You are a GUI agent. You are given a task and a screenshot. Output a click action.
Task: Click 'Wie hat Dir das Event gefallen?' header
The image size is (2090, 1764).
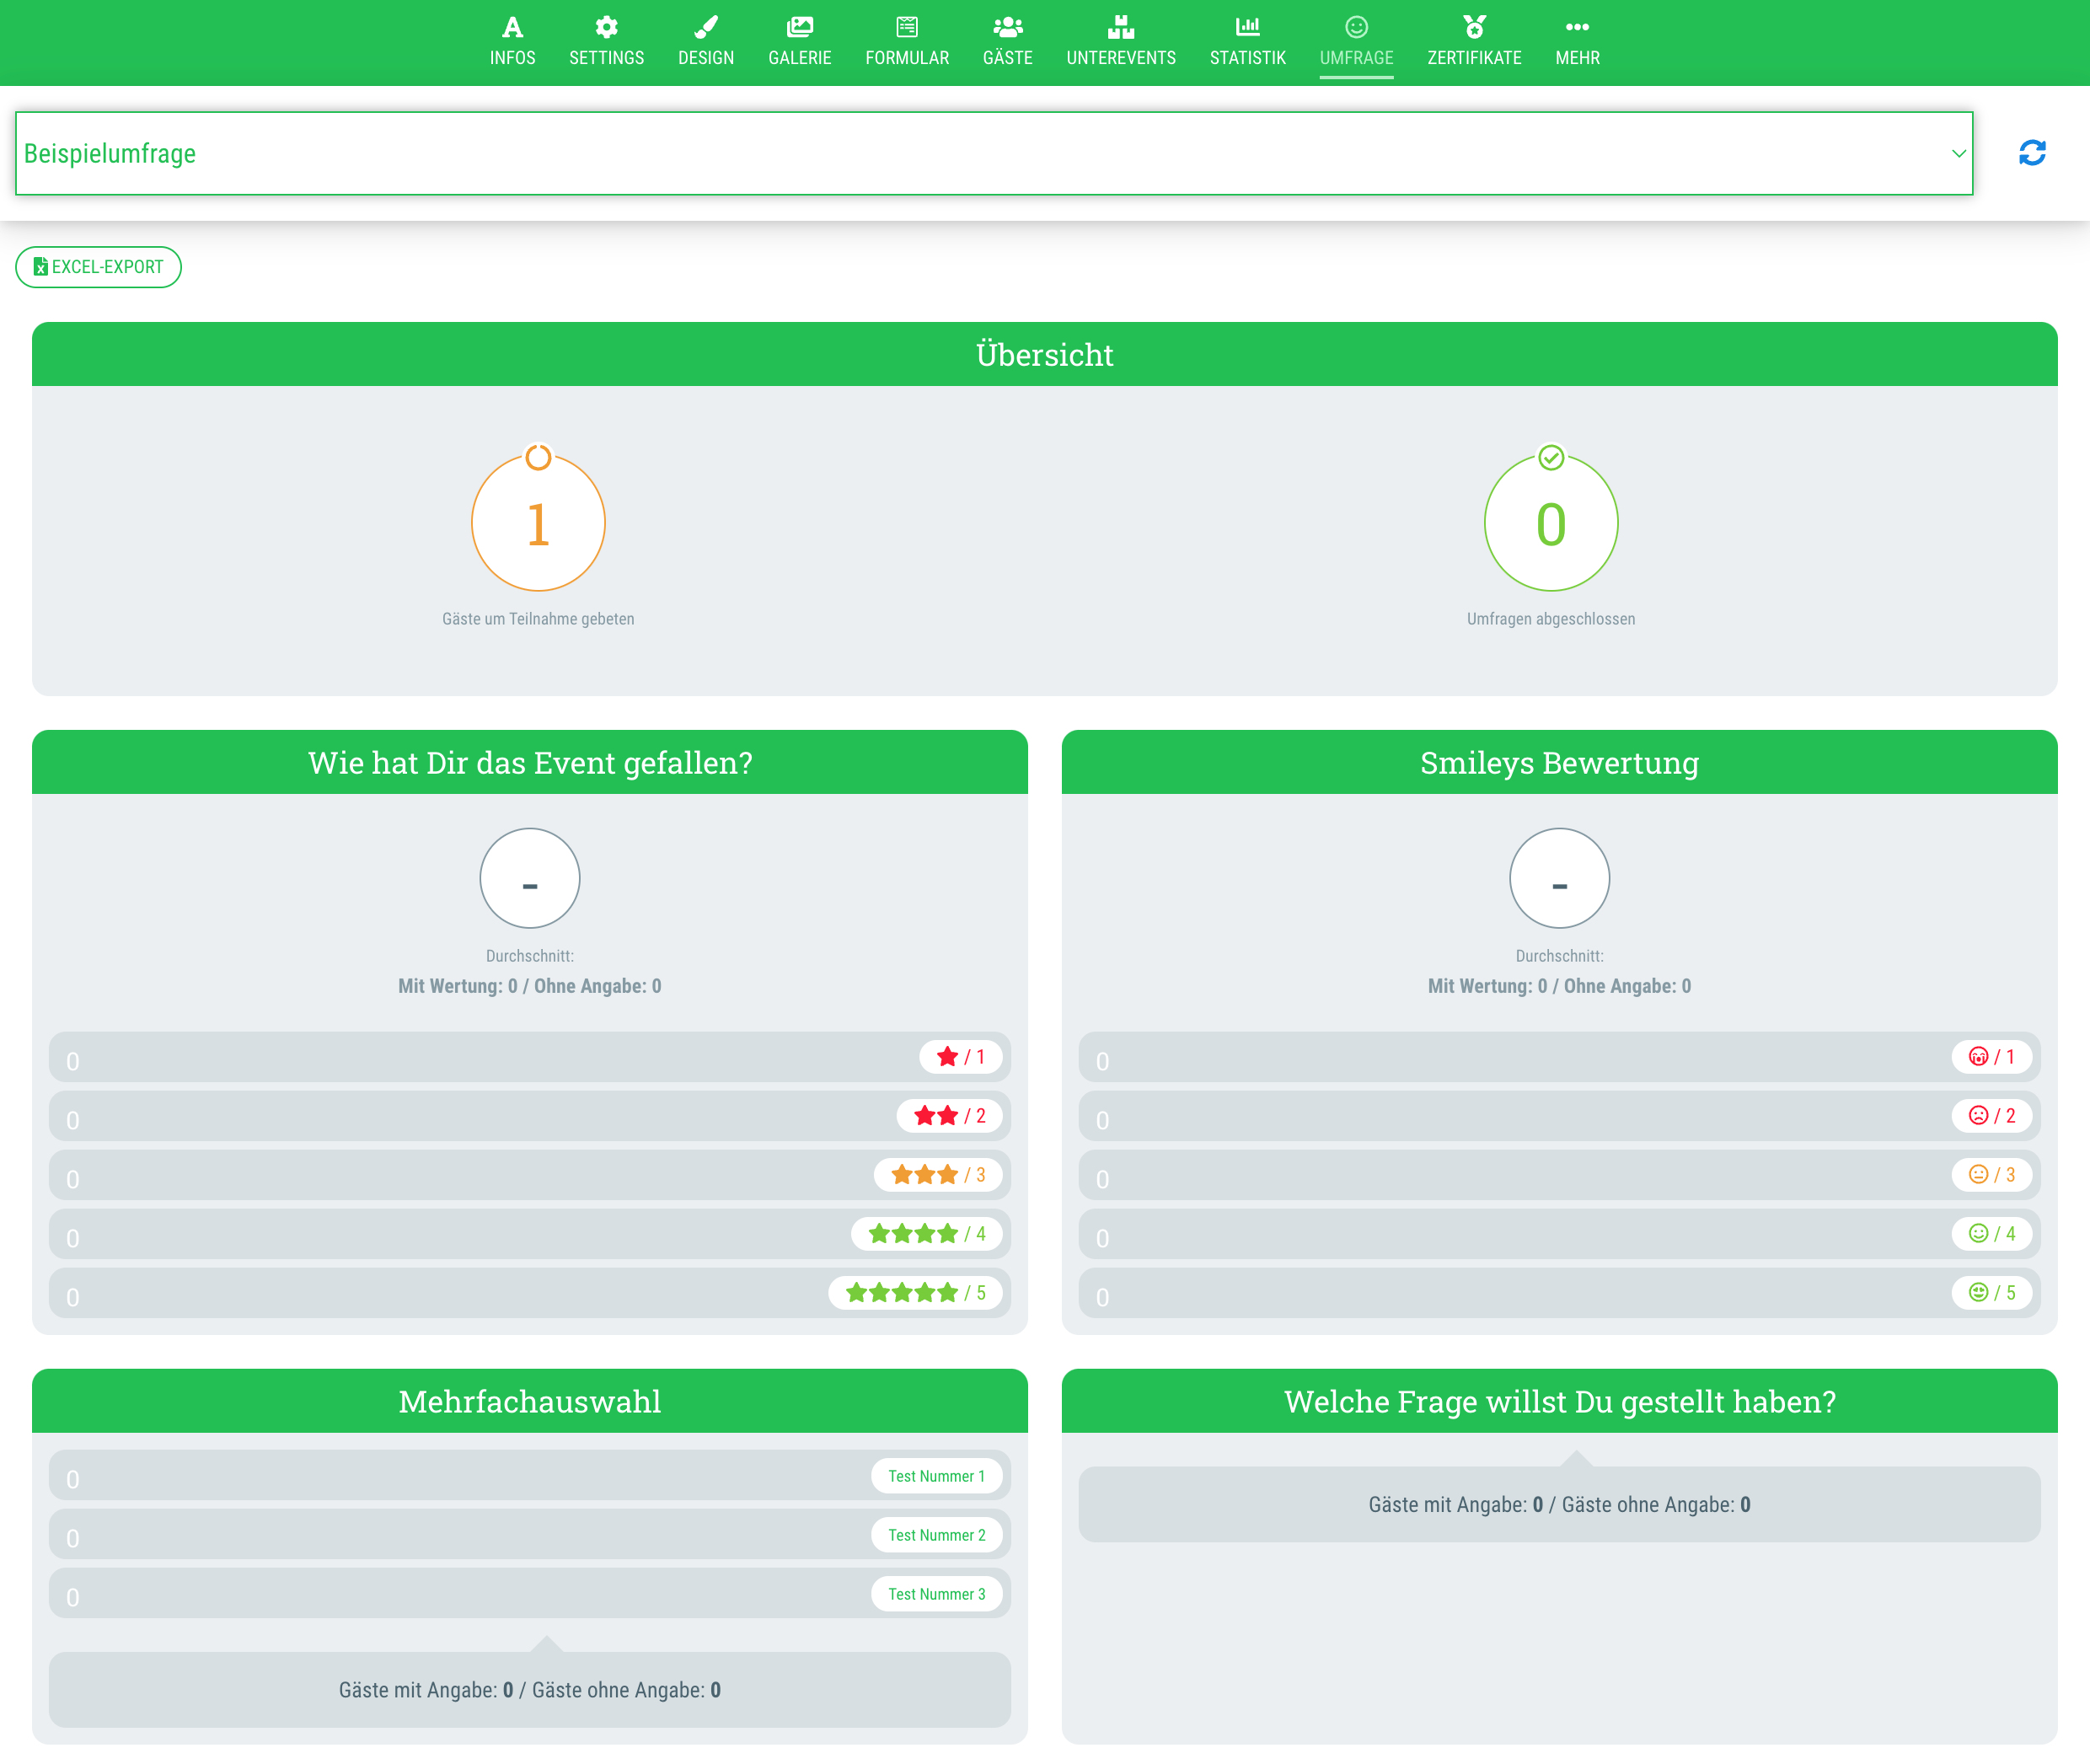[x=529, y=762]
